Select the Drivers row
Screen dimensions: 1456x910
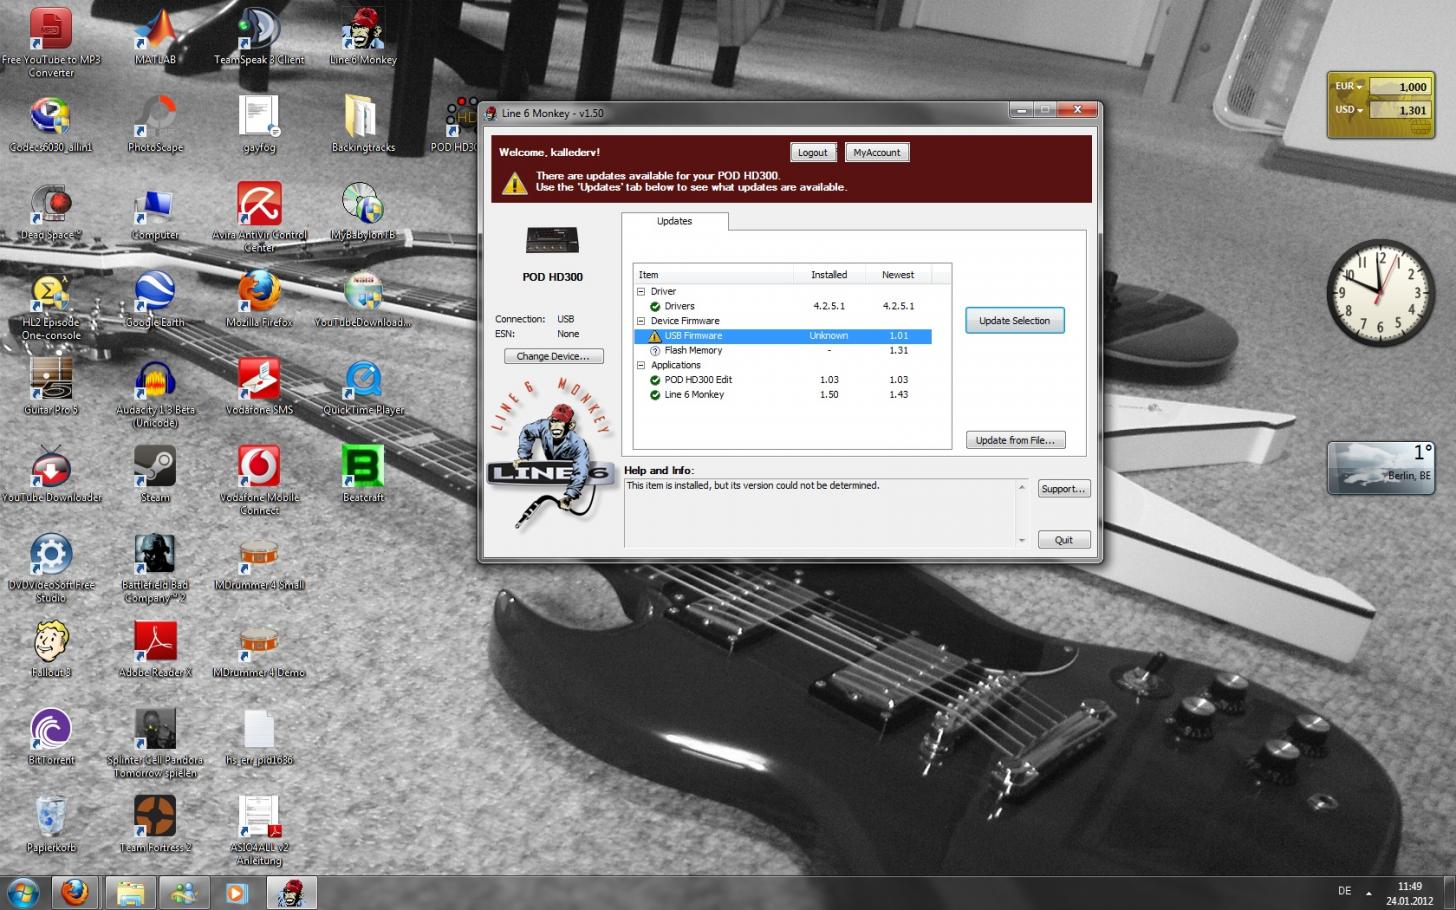783,307
